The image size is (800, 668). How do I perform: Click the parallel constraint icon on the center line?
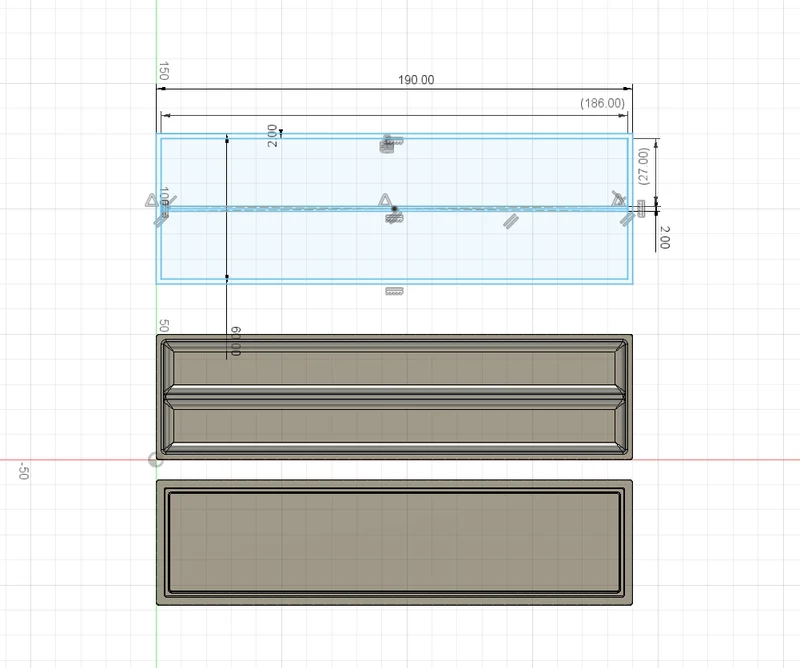coord(511,221)
